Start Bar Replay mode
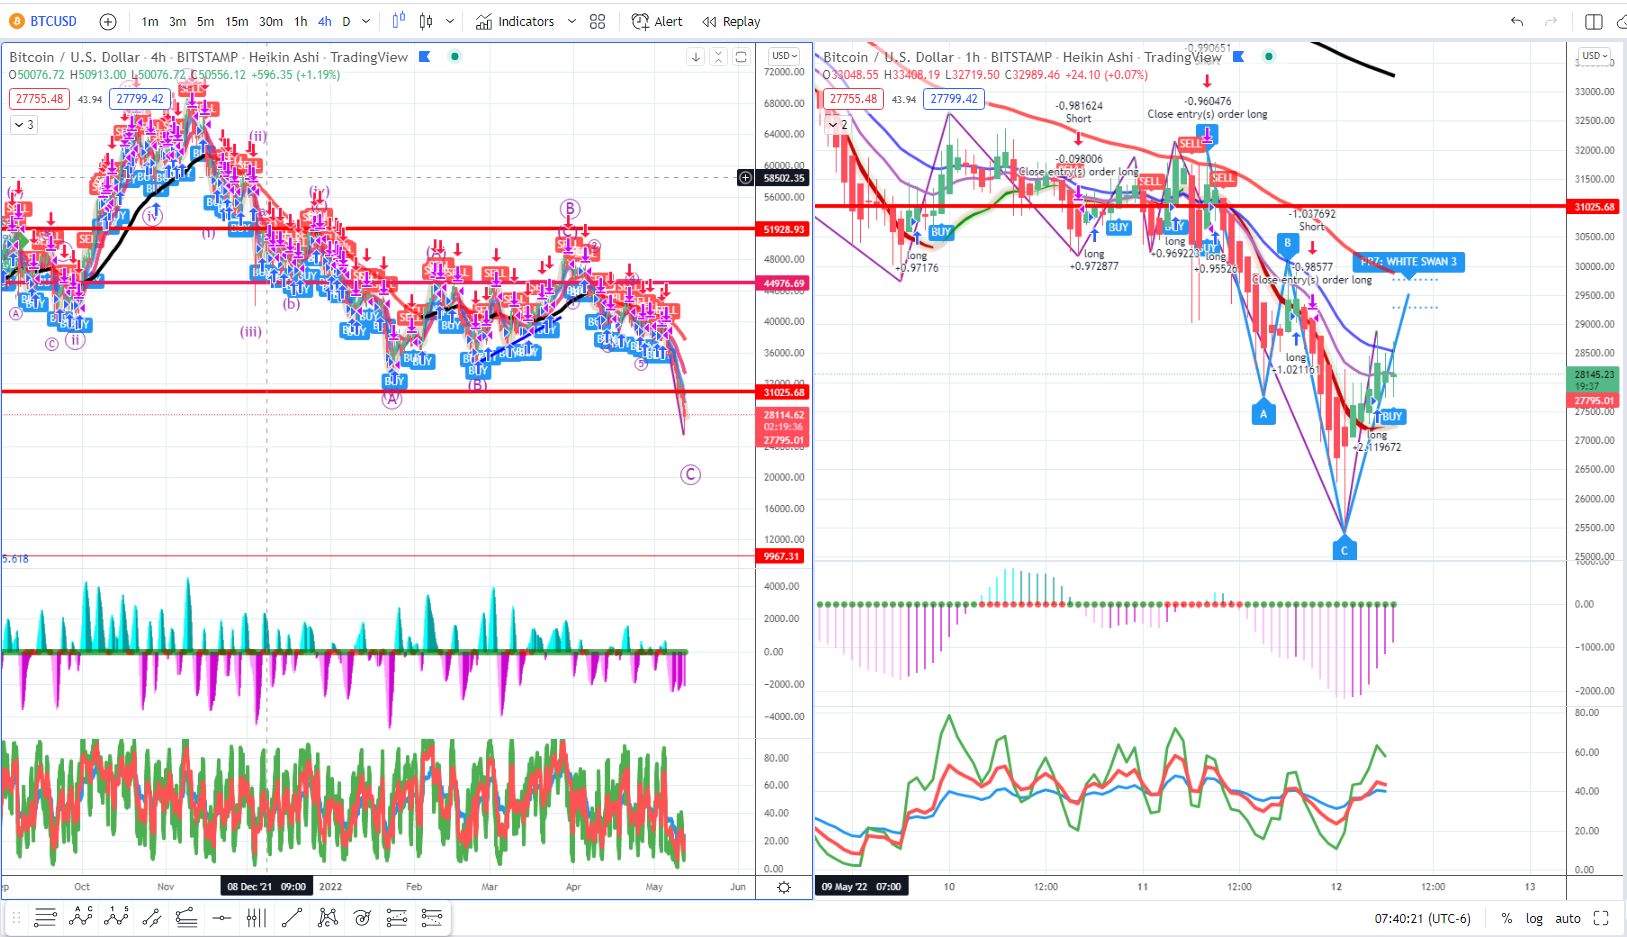1627x937 pixels. [x=731, y=21]
